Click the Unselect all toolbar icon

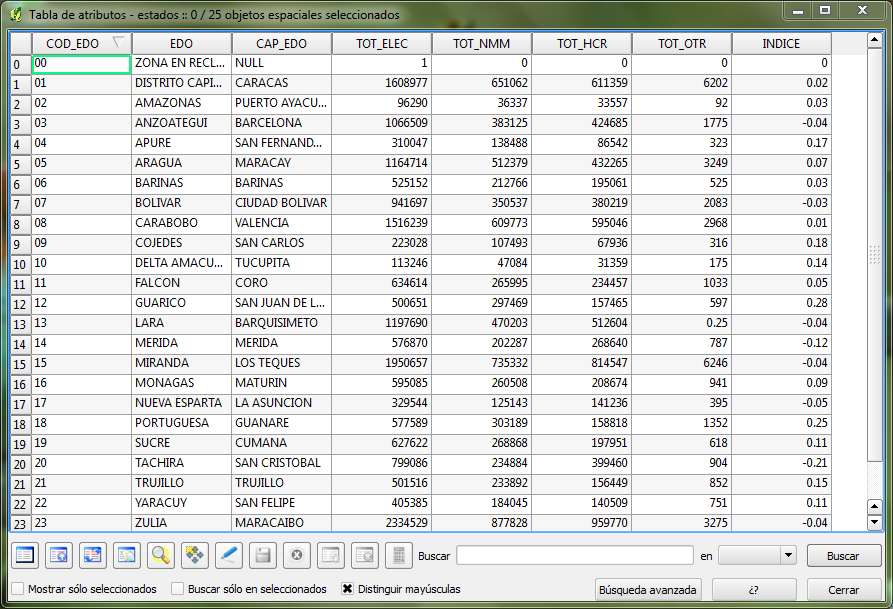tap(24, 555)
